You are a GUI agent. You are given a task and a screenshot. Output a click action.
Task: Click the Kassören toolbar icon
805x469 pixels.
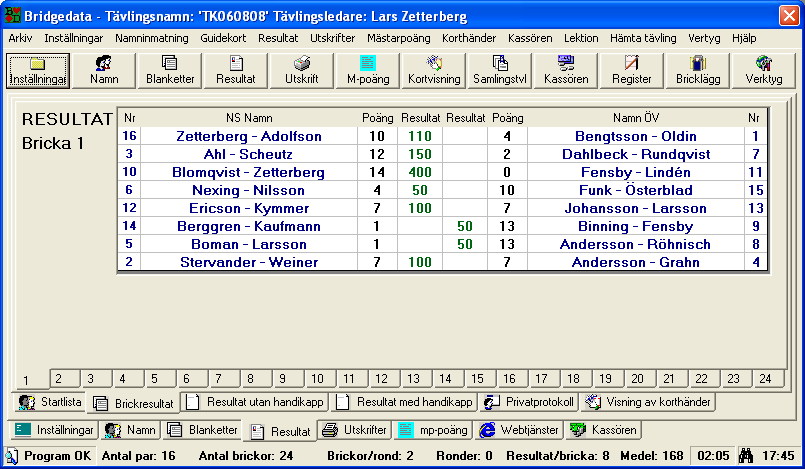(x=565, y=70)
